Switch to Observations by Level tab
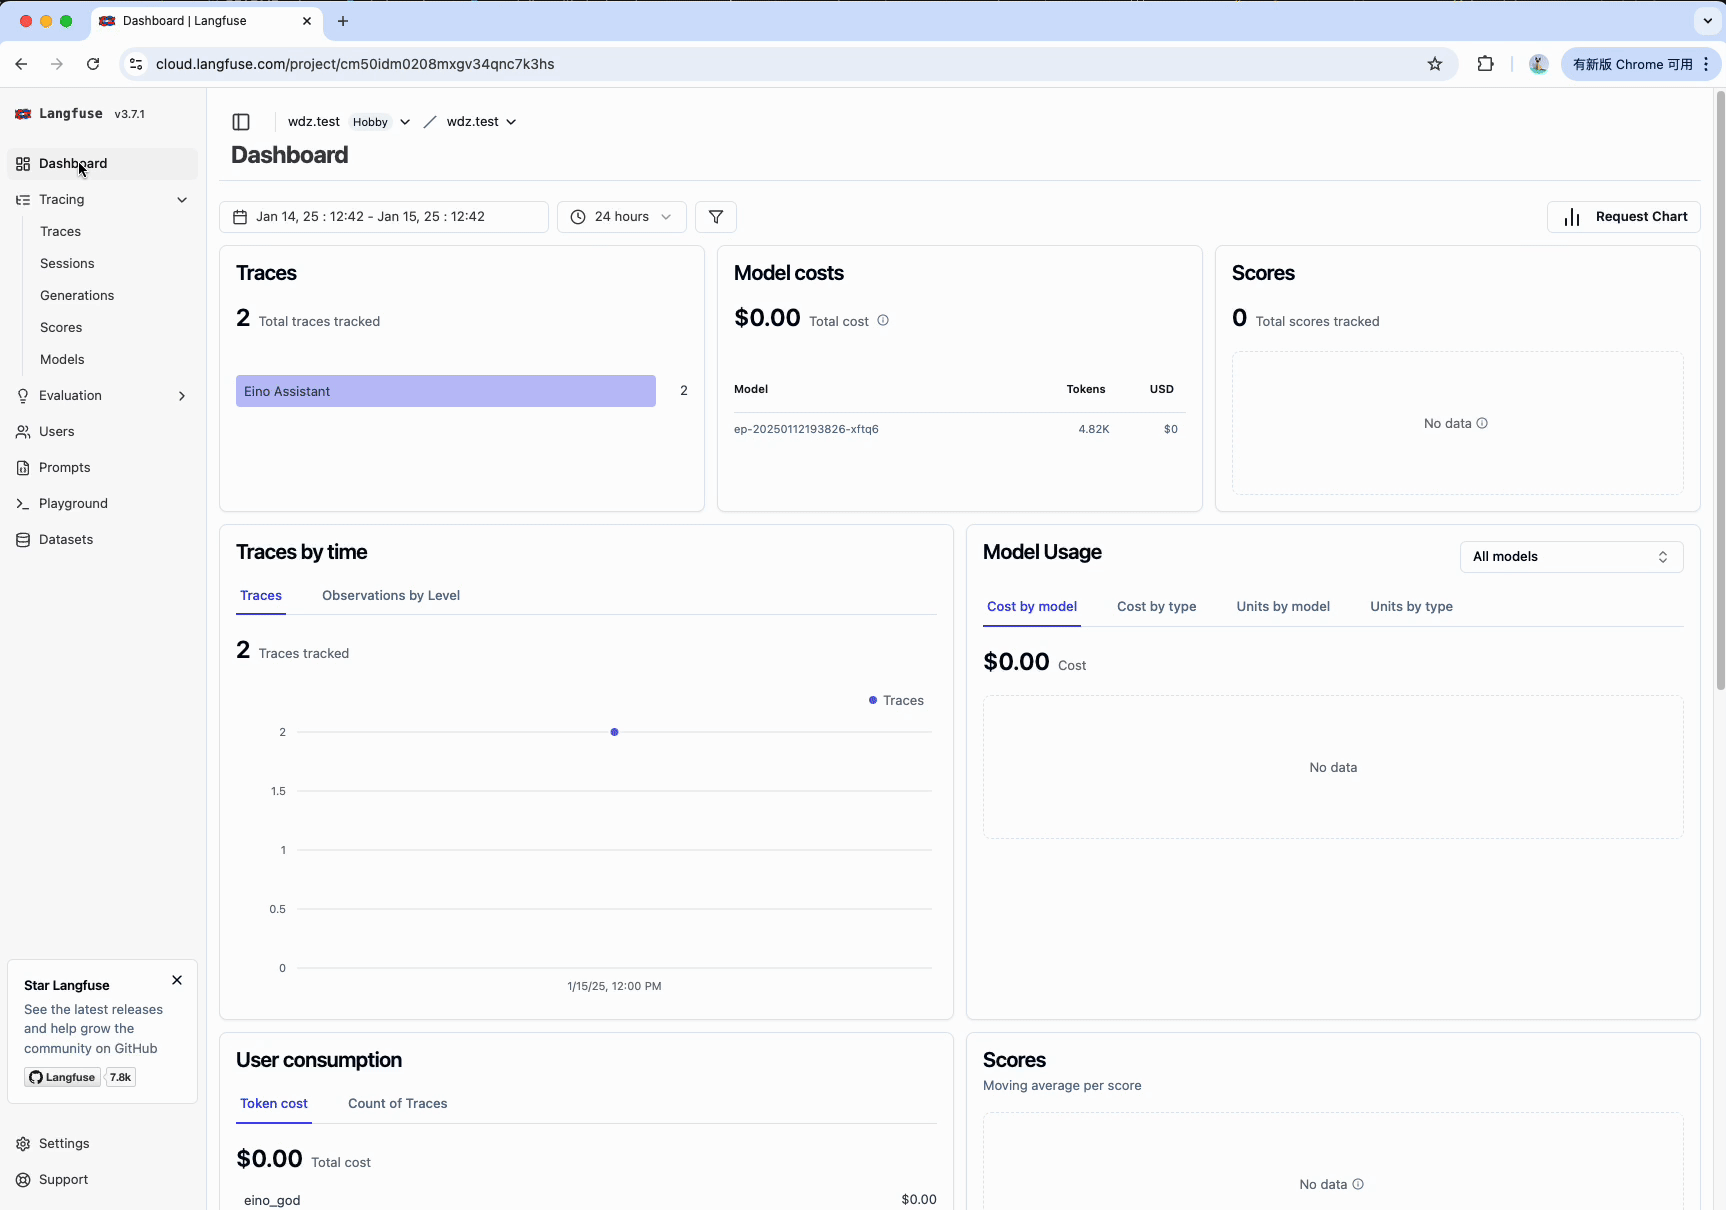 click(391, 596)
